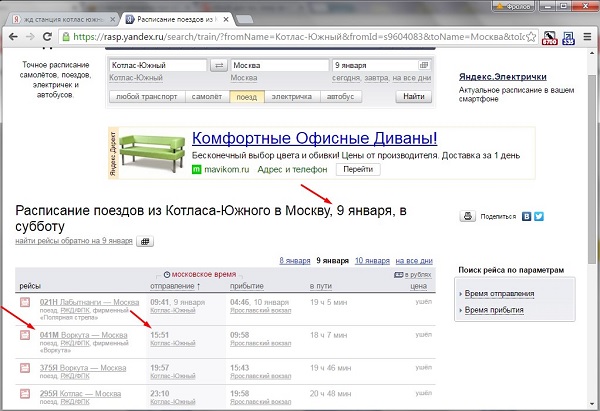Open train 375Я Воркута — Москва
600x411 pixels.
83,368
